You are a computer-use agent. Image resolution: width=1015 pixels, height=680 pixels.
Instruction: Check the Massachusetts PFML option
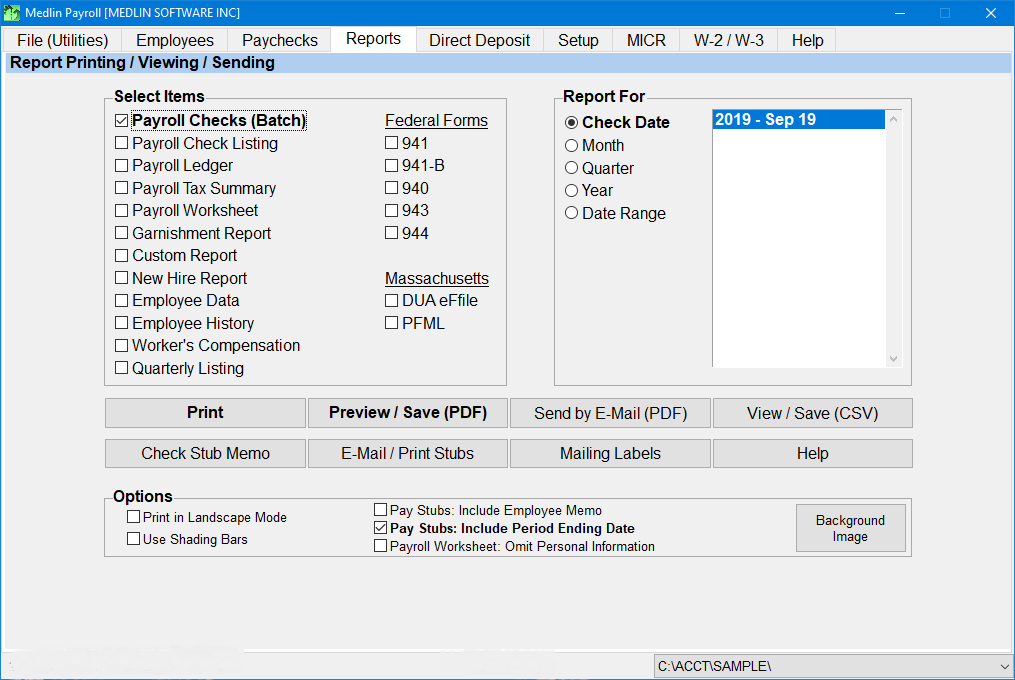(x=391, y=322)
